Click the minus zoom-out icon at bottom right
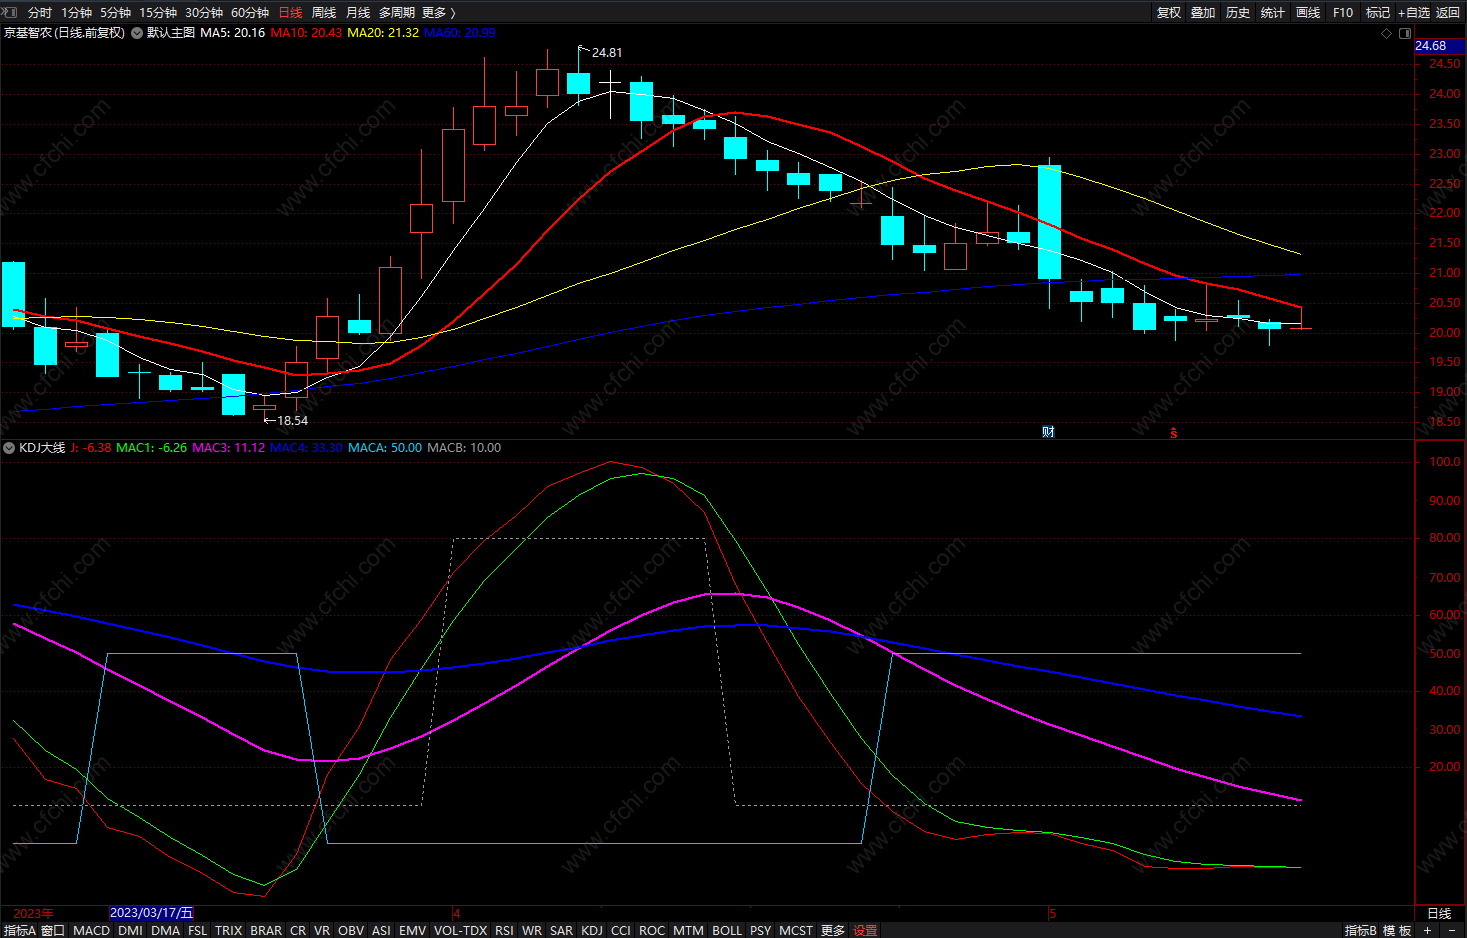The width and height of the screenshot is (1467, 938). [x=1452, y=930]
